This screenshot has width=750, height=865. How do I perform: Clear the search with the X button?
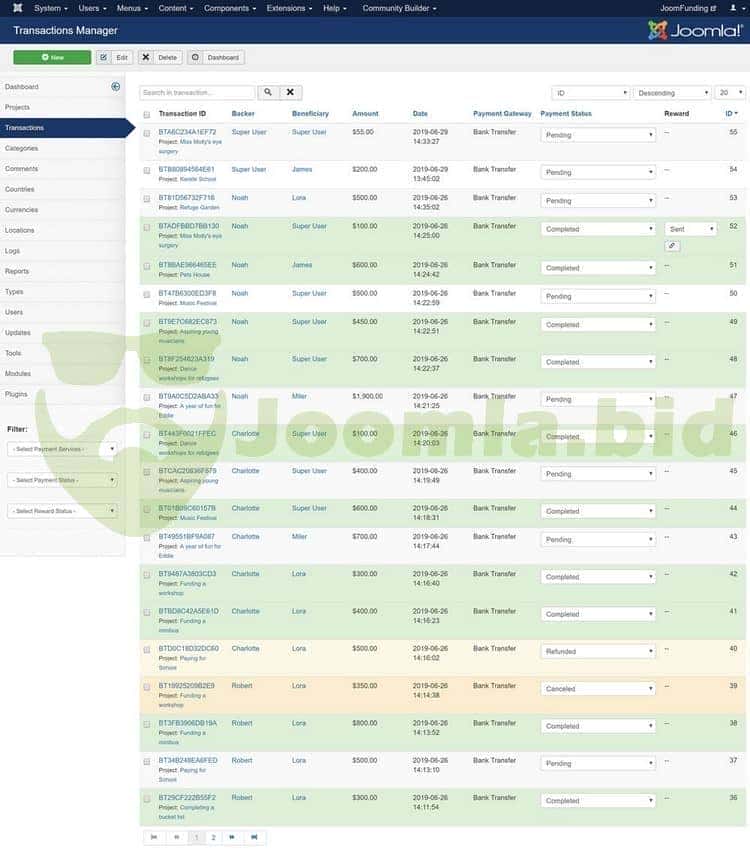(x=289, y=93)
